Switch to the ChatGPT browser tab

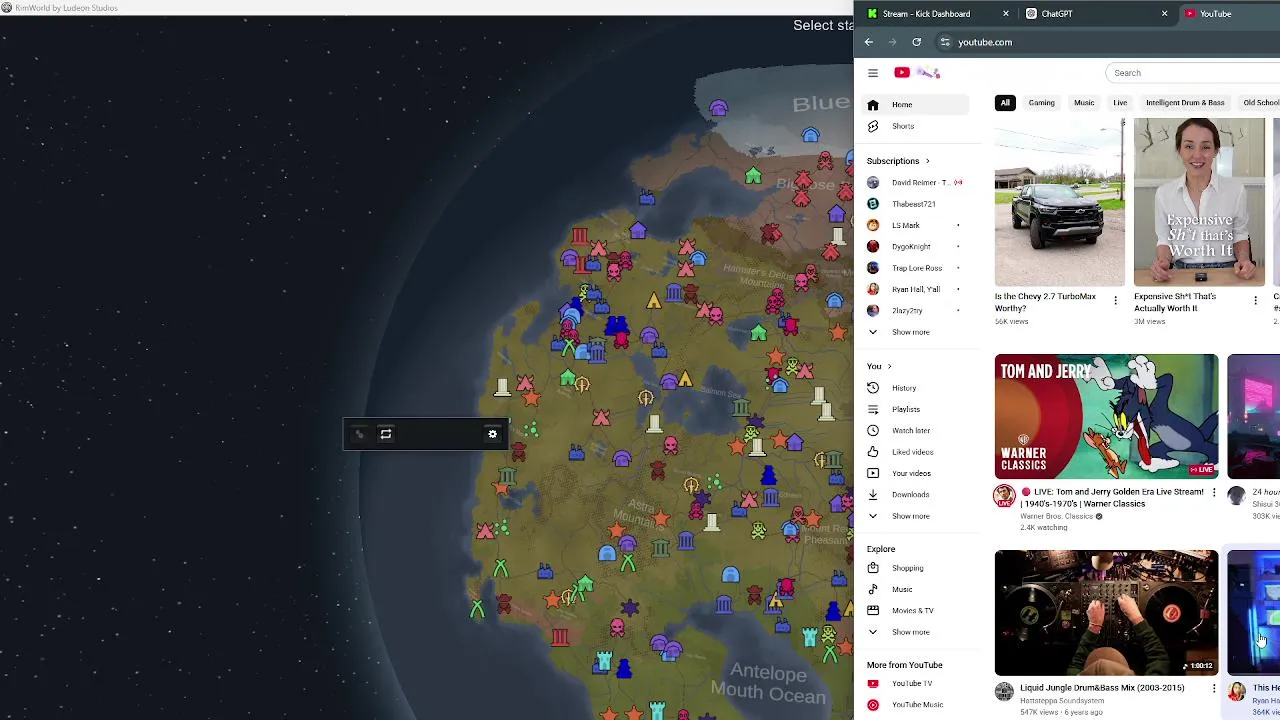pos(1056,14)
